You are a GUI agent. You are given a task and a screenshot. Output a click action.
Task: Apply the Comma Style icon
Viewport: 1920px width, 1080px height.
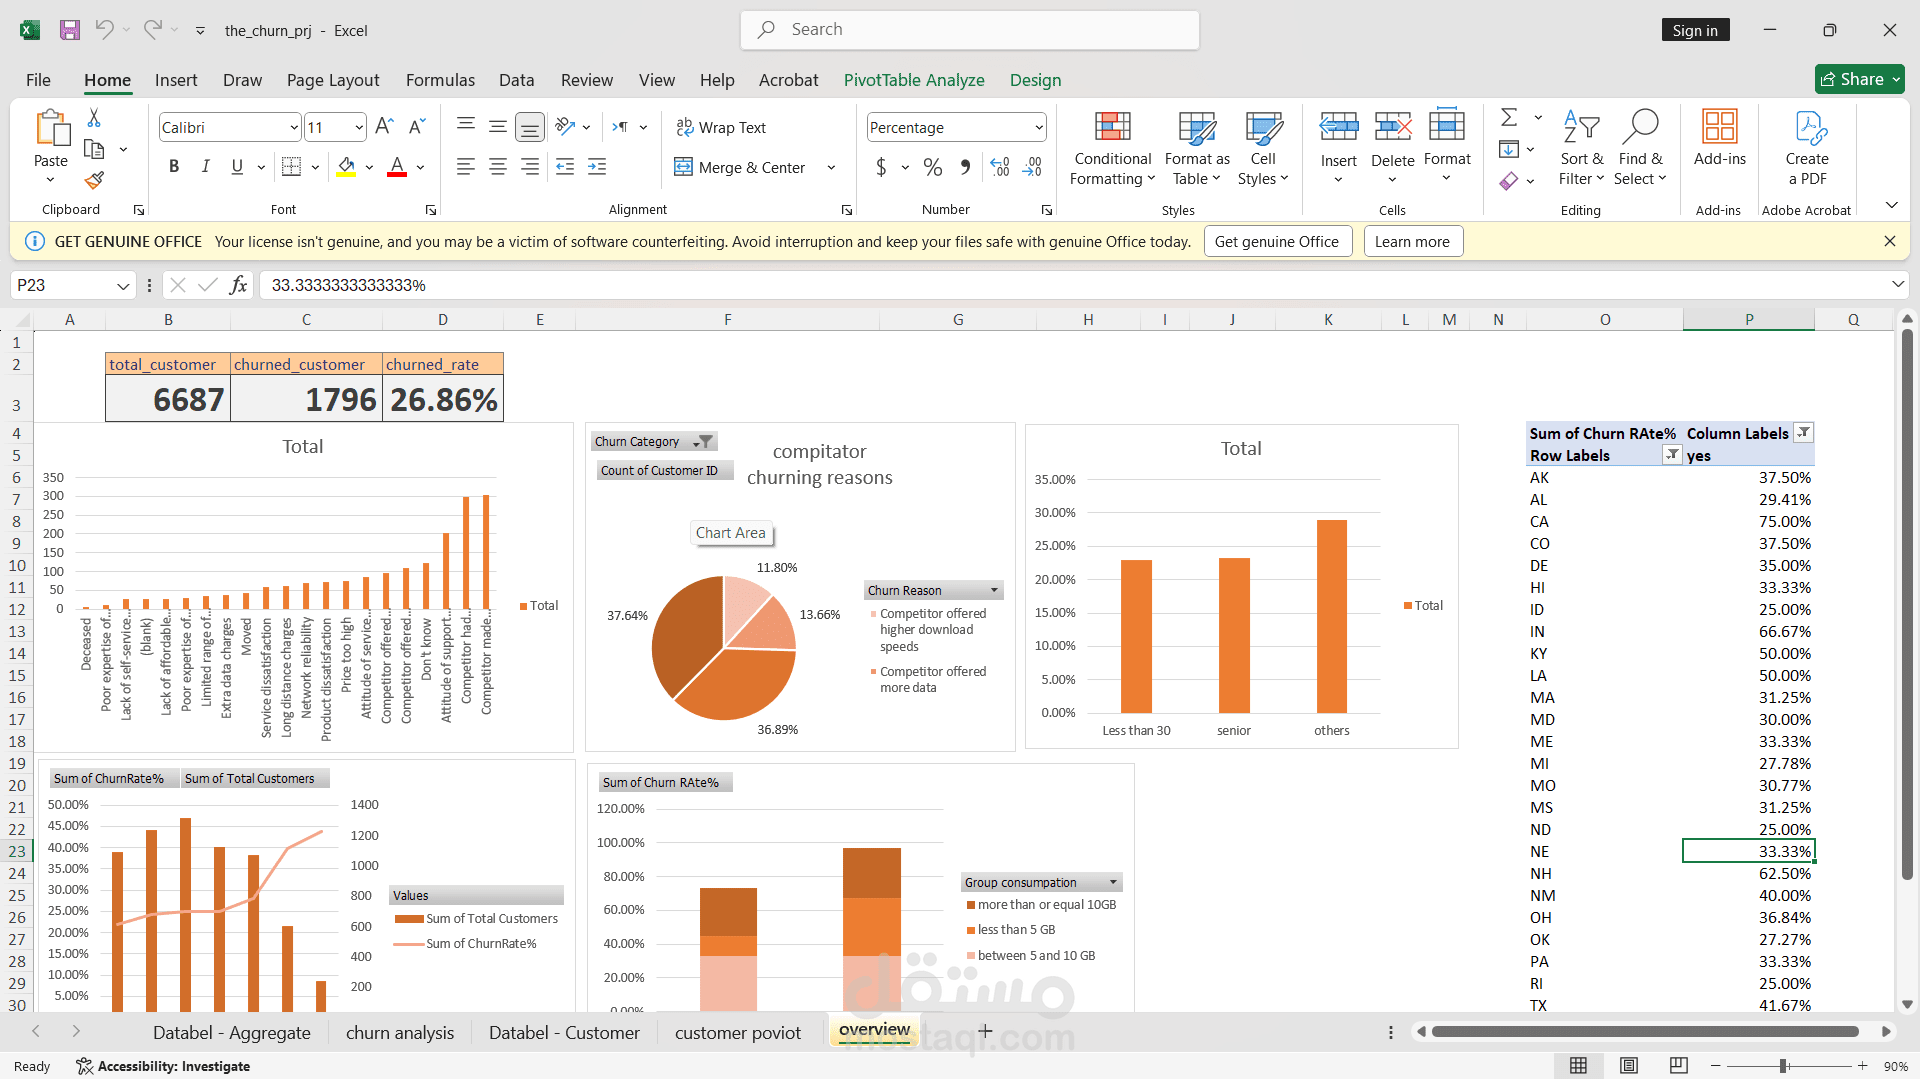coord(965,167)
